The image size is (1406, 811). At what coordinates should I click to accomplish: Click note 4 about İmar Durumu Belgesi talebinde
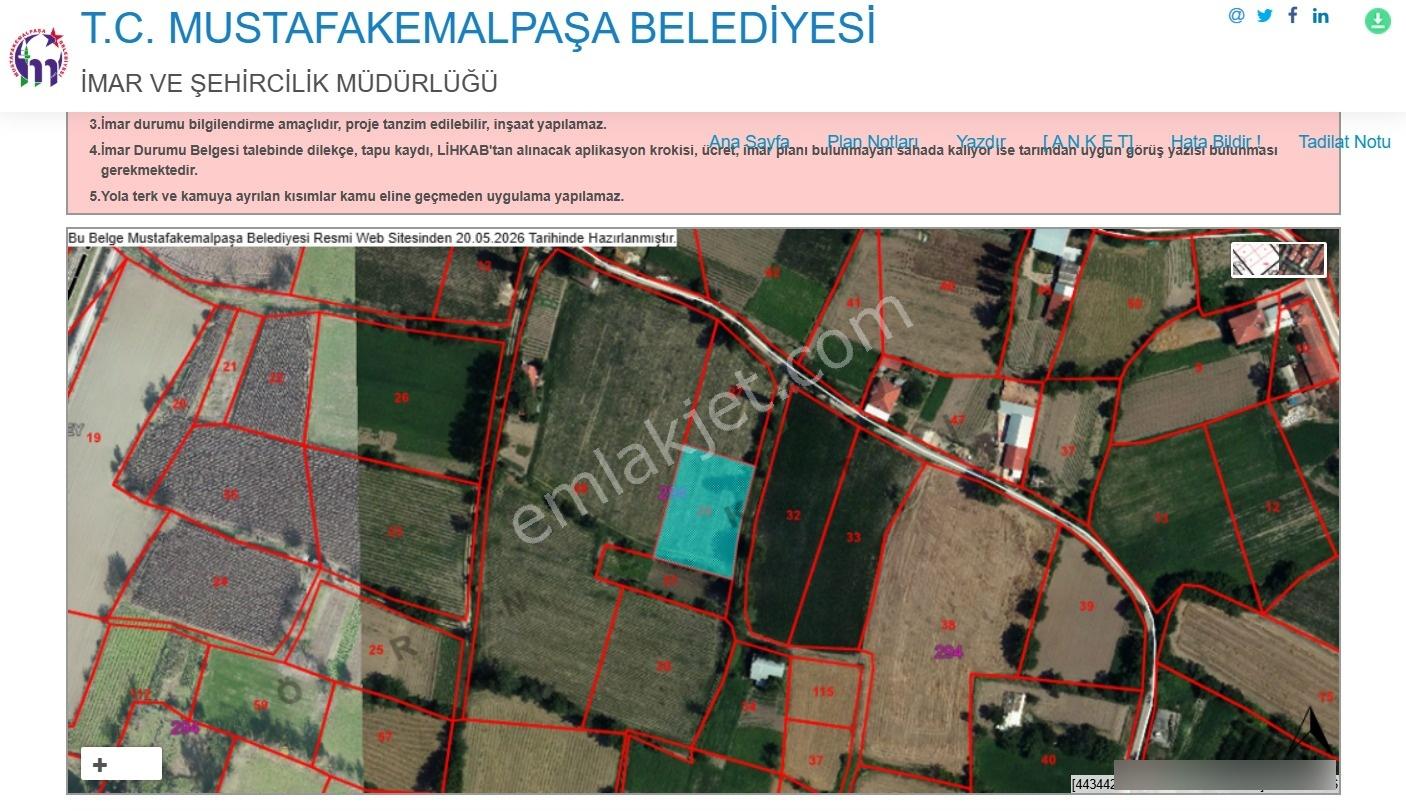[684, 160]
